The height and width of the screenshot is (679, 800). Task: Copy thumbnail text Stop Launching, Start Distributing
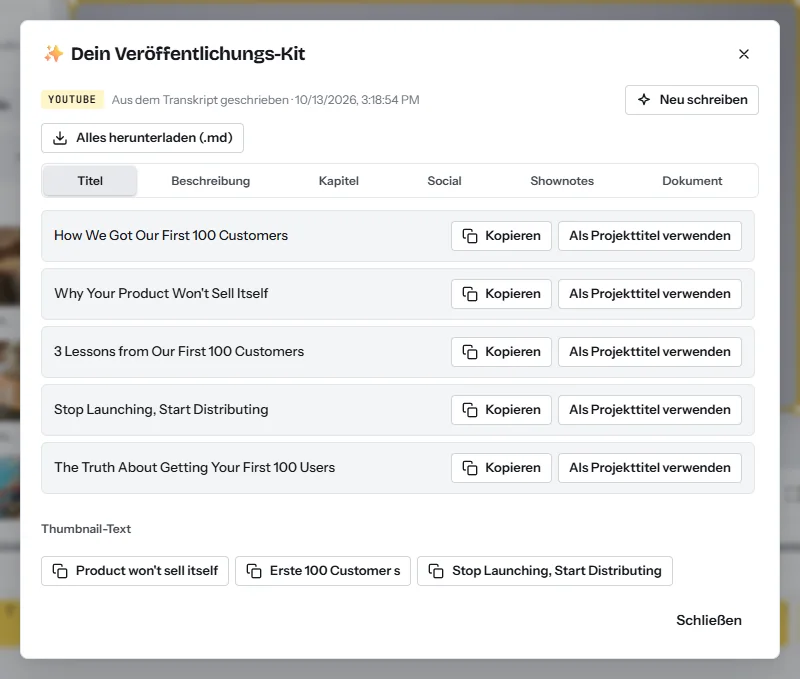tap(544, 571)
